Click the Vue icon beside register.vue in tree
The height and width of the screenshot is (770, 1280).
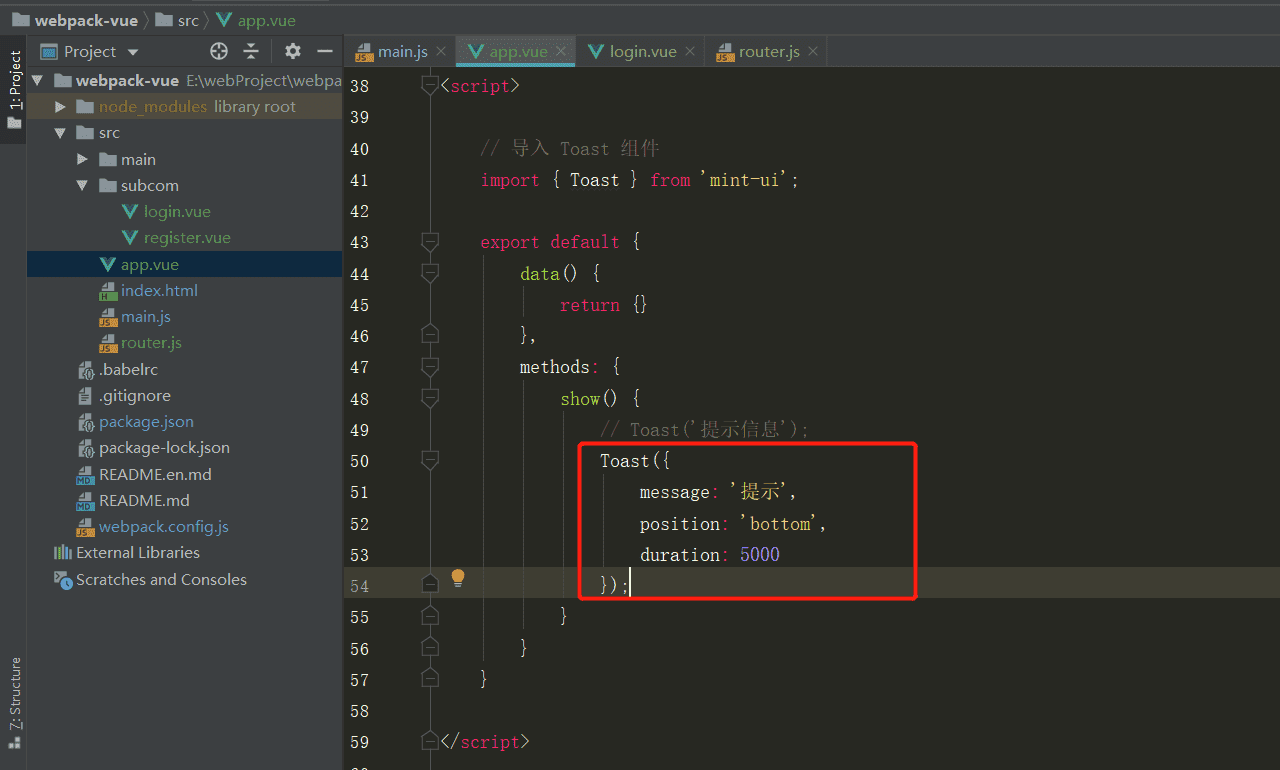point(130,238)
